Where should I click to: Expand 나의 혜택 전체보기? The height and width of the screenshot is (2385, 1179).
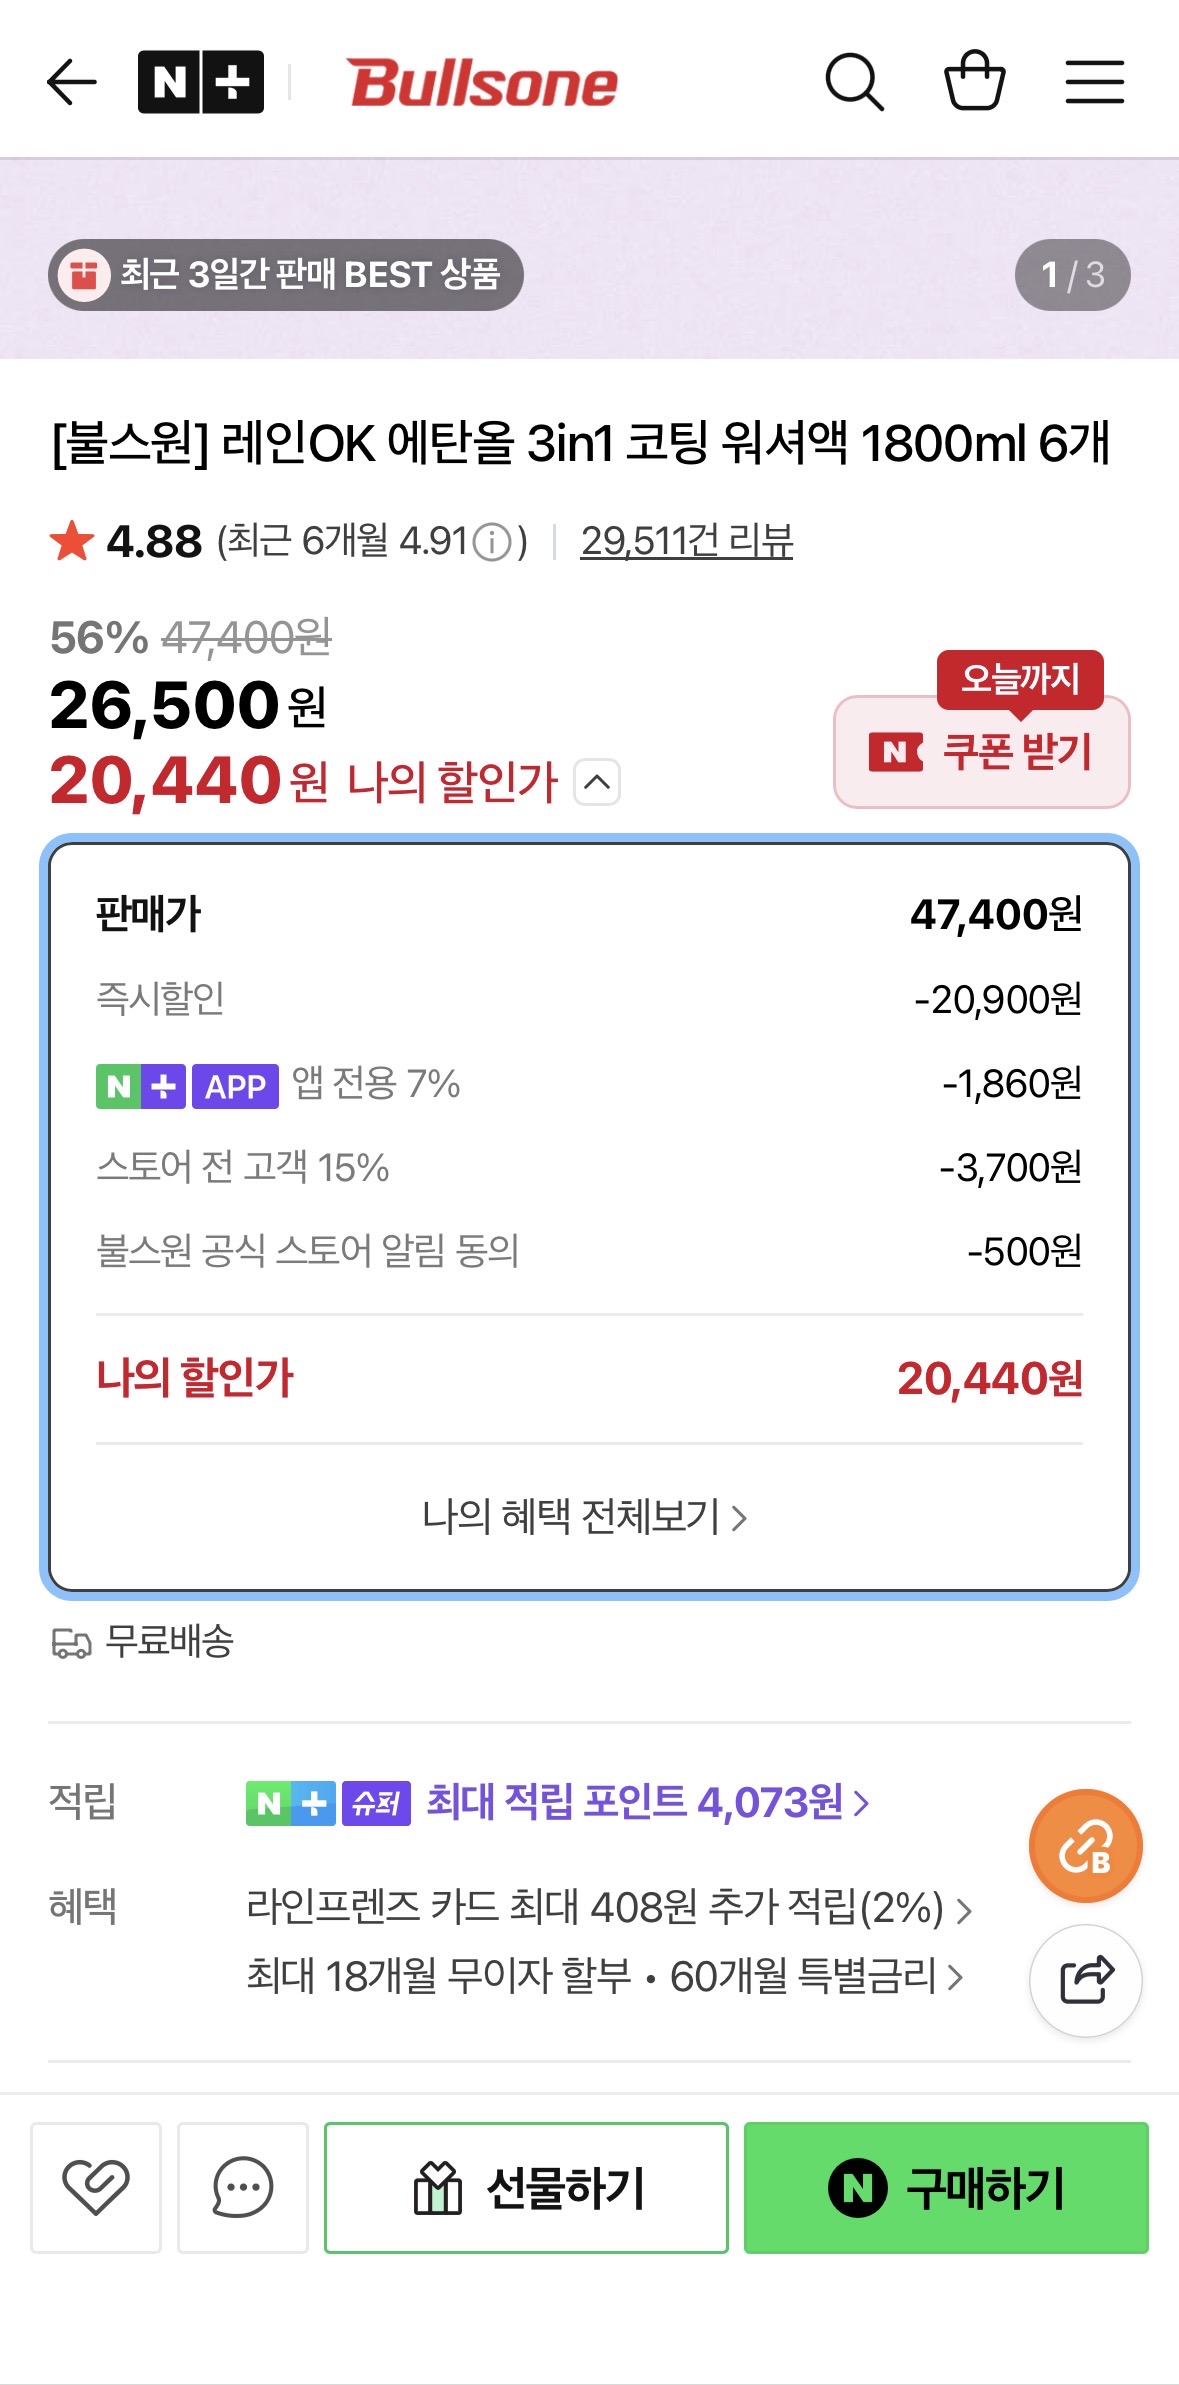pyautogui.click(x=585, y=1517)
